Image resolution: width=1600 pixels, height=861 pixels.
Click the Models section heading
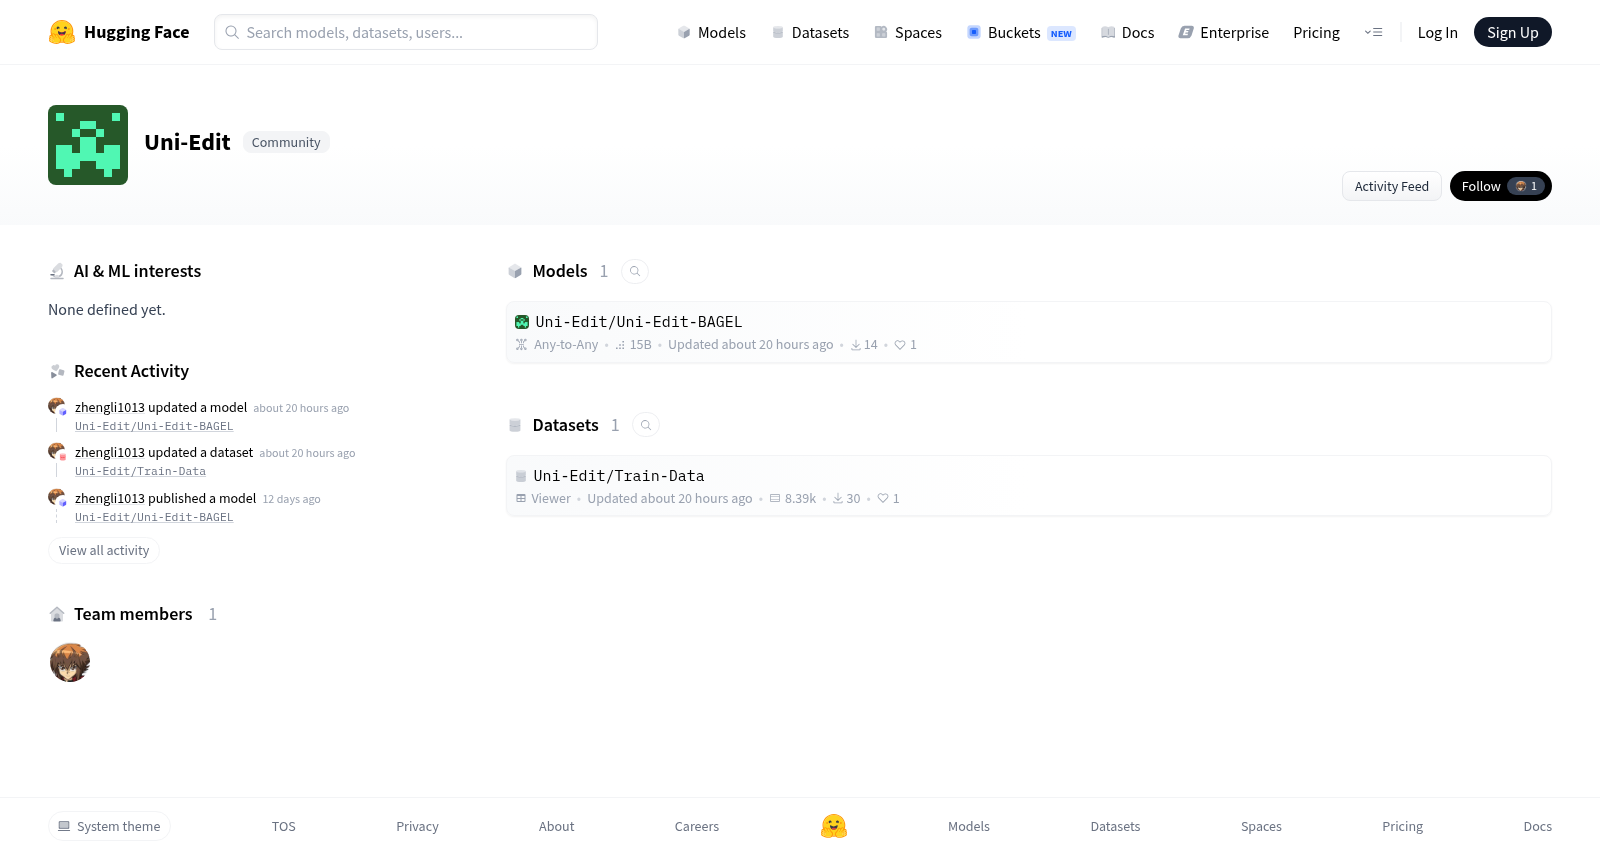point(560,271)
